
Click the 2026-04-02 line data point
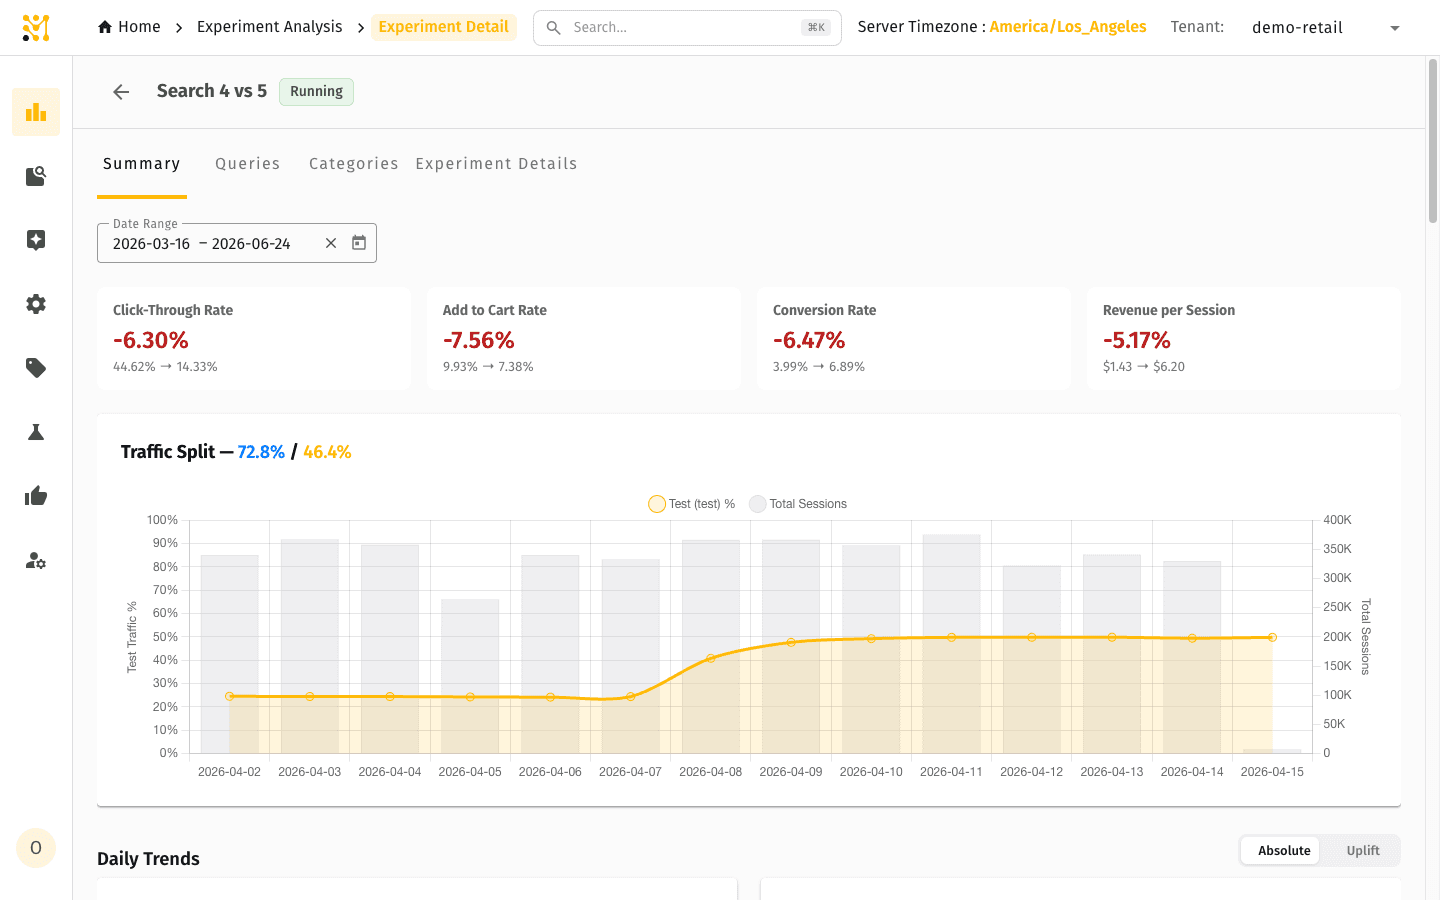click(x=230, y=696)
